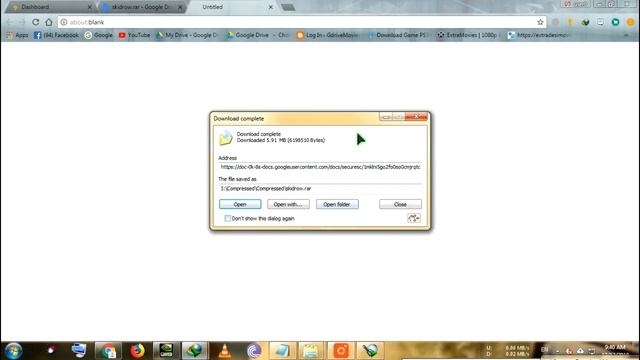
Task: Open the computer icon on the taskbar
Action: (79, 351)
